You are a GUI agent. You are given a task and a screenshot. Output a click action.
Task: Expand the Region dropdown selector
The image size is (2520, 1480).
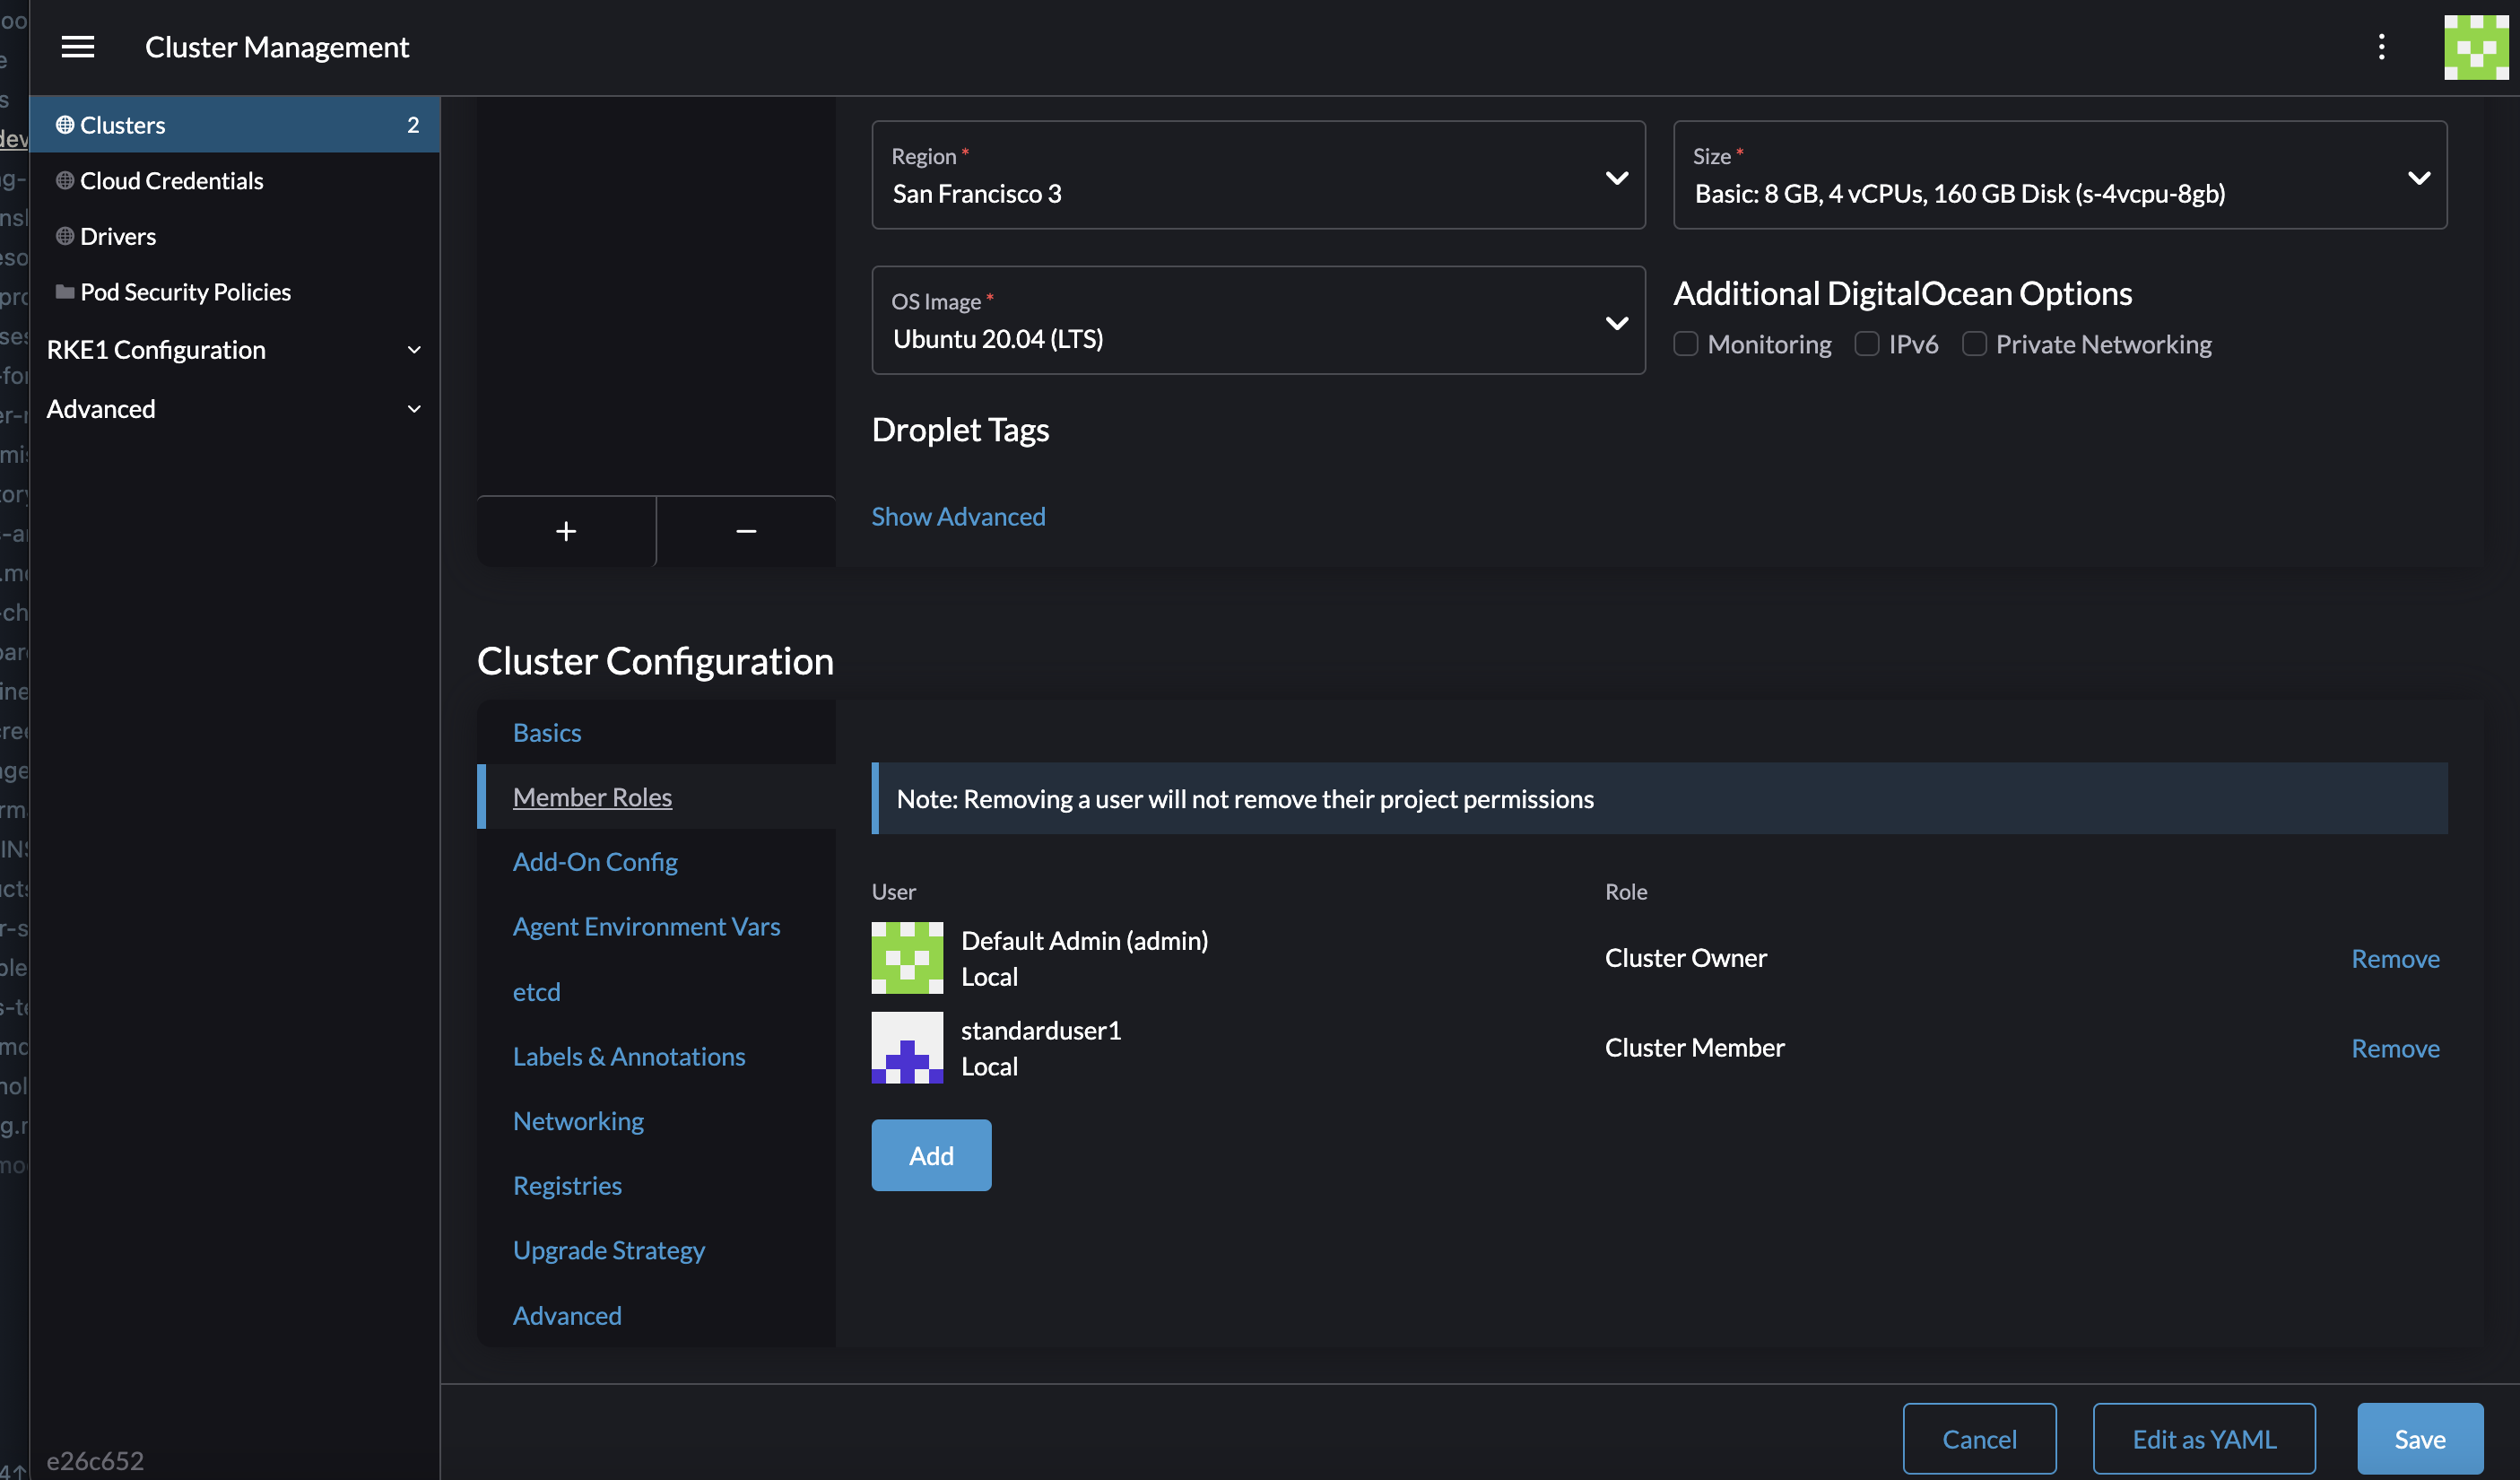tap(1615, 174)
